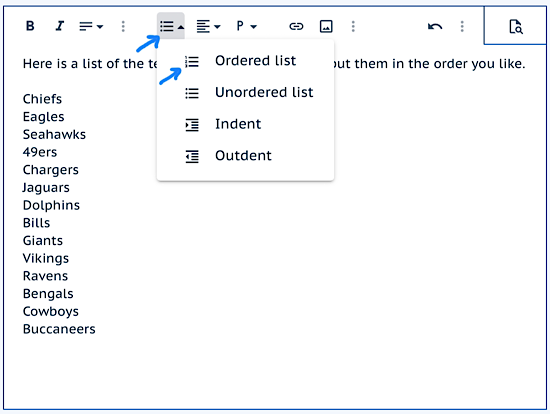This screenshot has width=550, height=414.
Task: Select Unordered list from menu
Action: tap(246, 93)
